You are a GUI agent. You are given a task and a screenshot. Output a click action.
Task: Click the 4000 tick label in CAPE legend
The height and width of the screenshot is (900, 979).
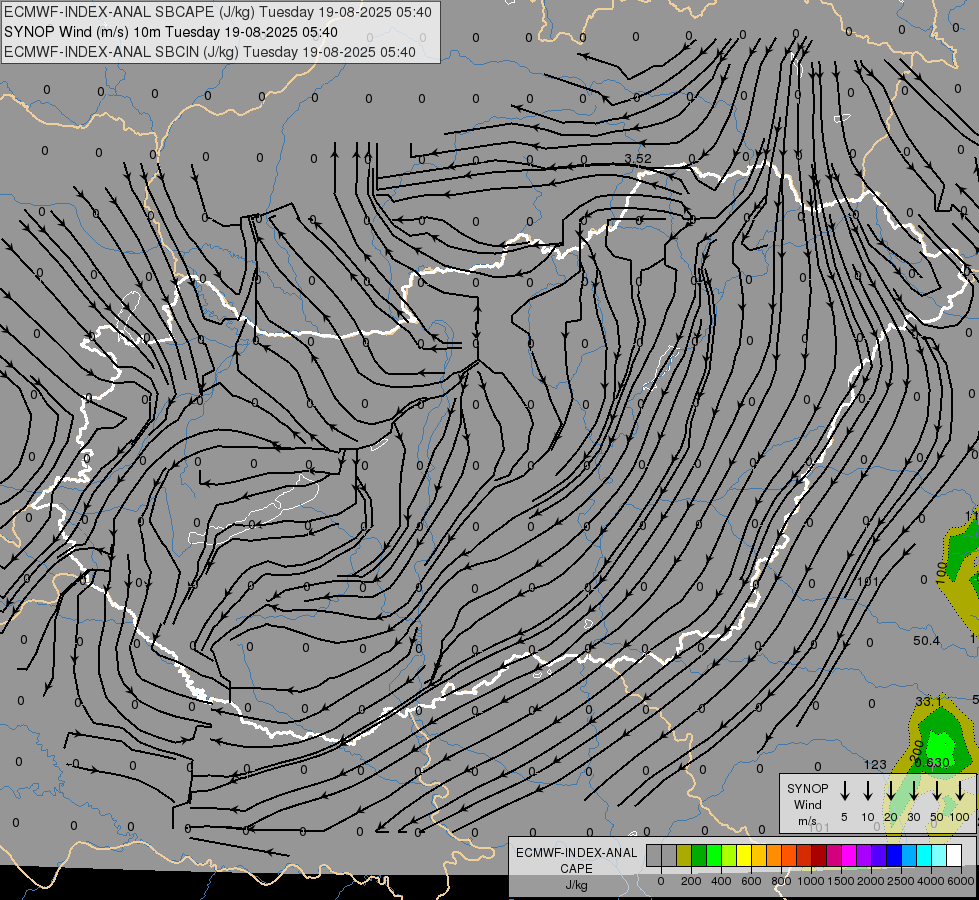(x=931, y=881)
